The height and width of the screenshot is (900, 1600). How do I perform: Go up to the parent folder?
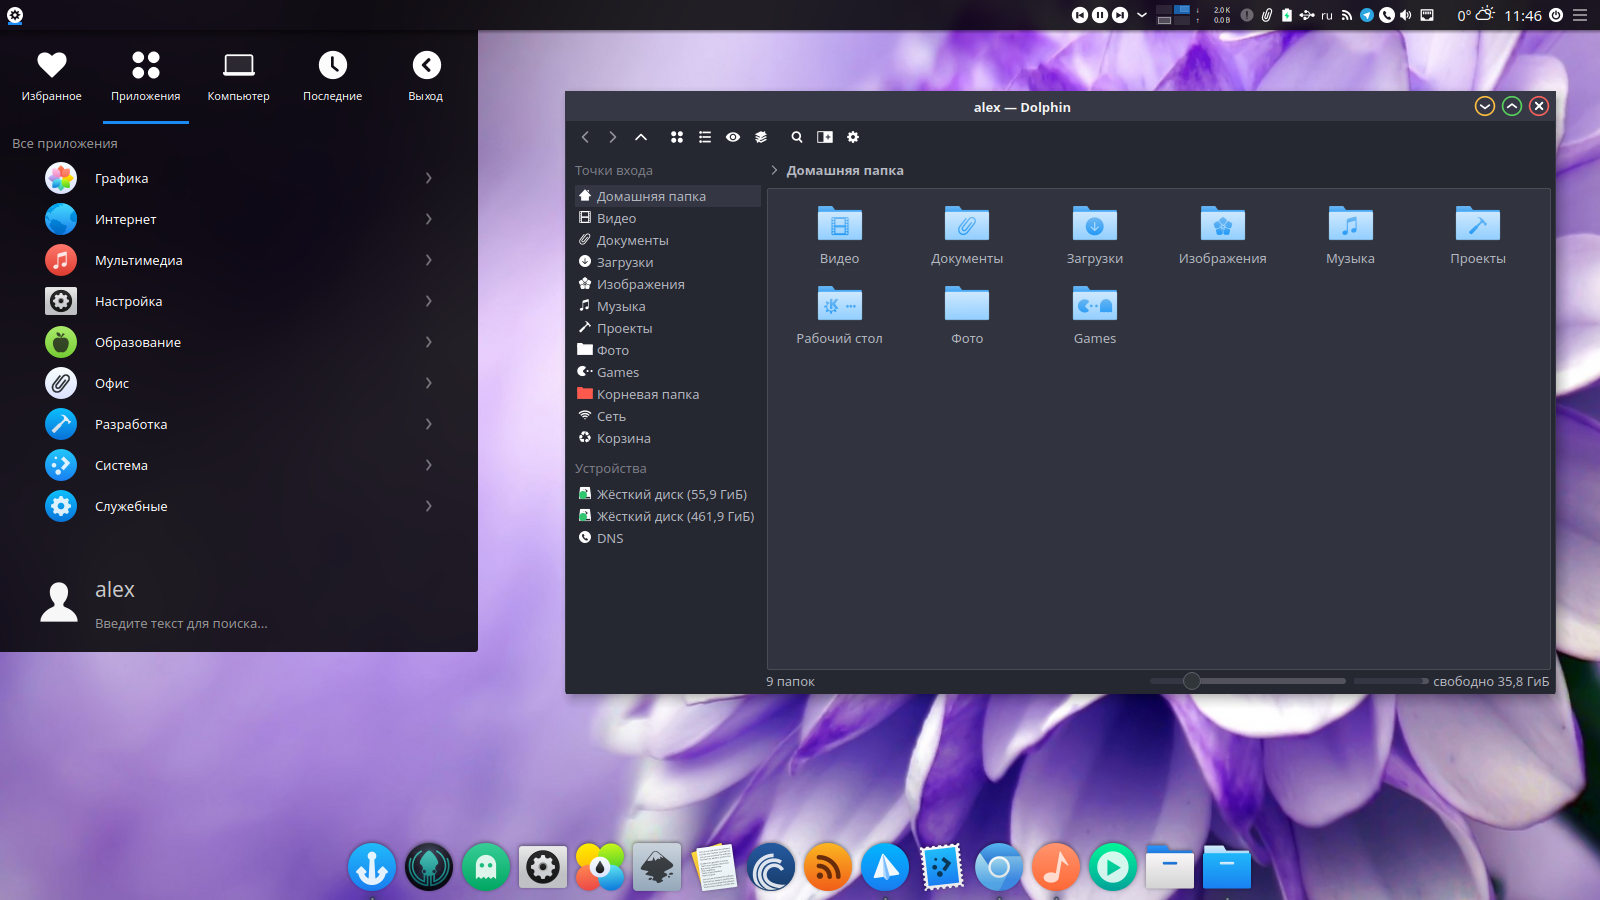click(x=641, y=137)
